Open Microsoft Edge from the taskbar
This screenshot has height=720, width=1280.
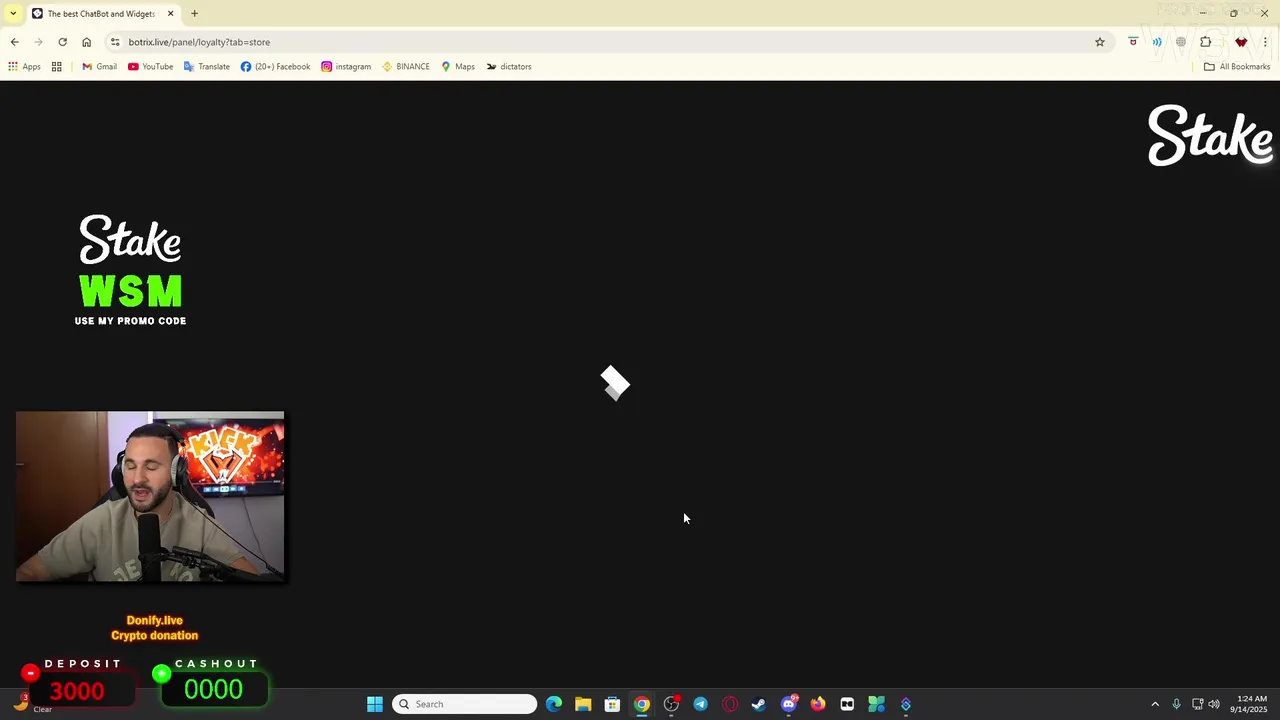pos(554,704)
